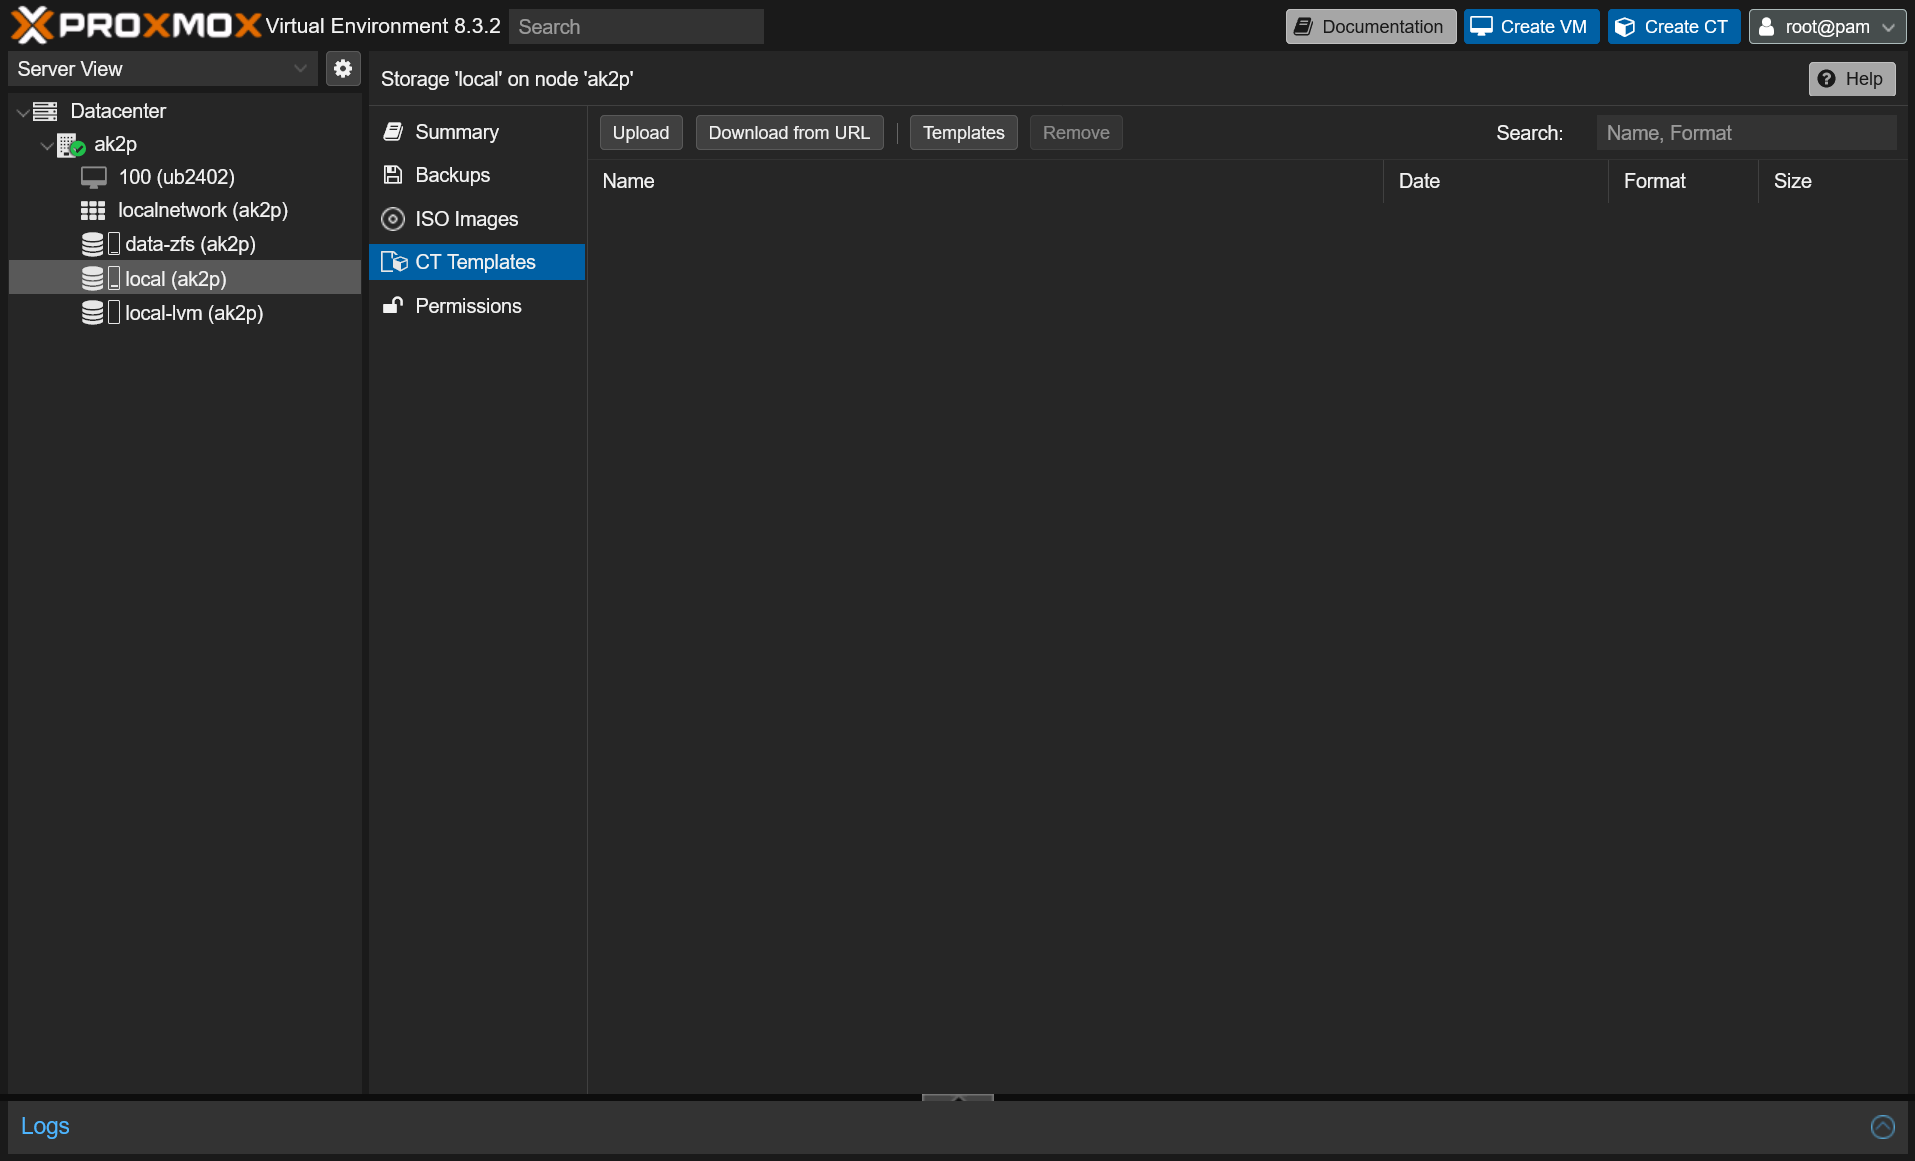Click the VM 100 (ub2402) monitor icon
The image size is (1915, 1161).
(94, 177)
